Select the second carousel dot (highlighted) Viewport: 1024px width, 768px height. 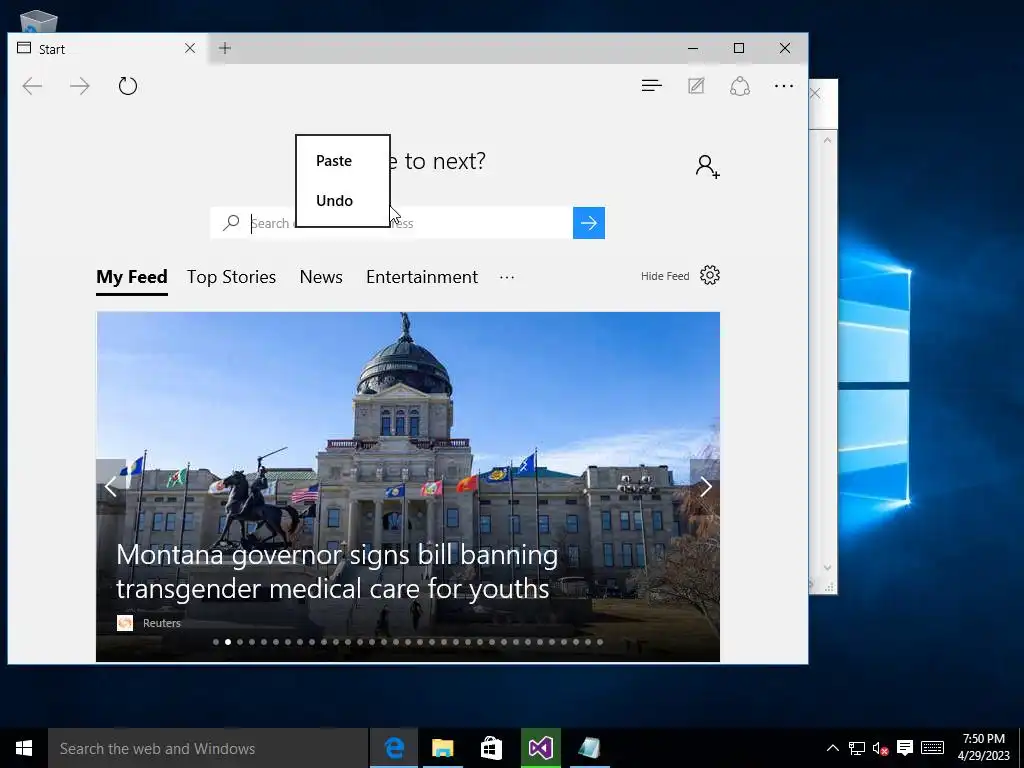[x=228, y=642]
